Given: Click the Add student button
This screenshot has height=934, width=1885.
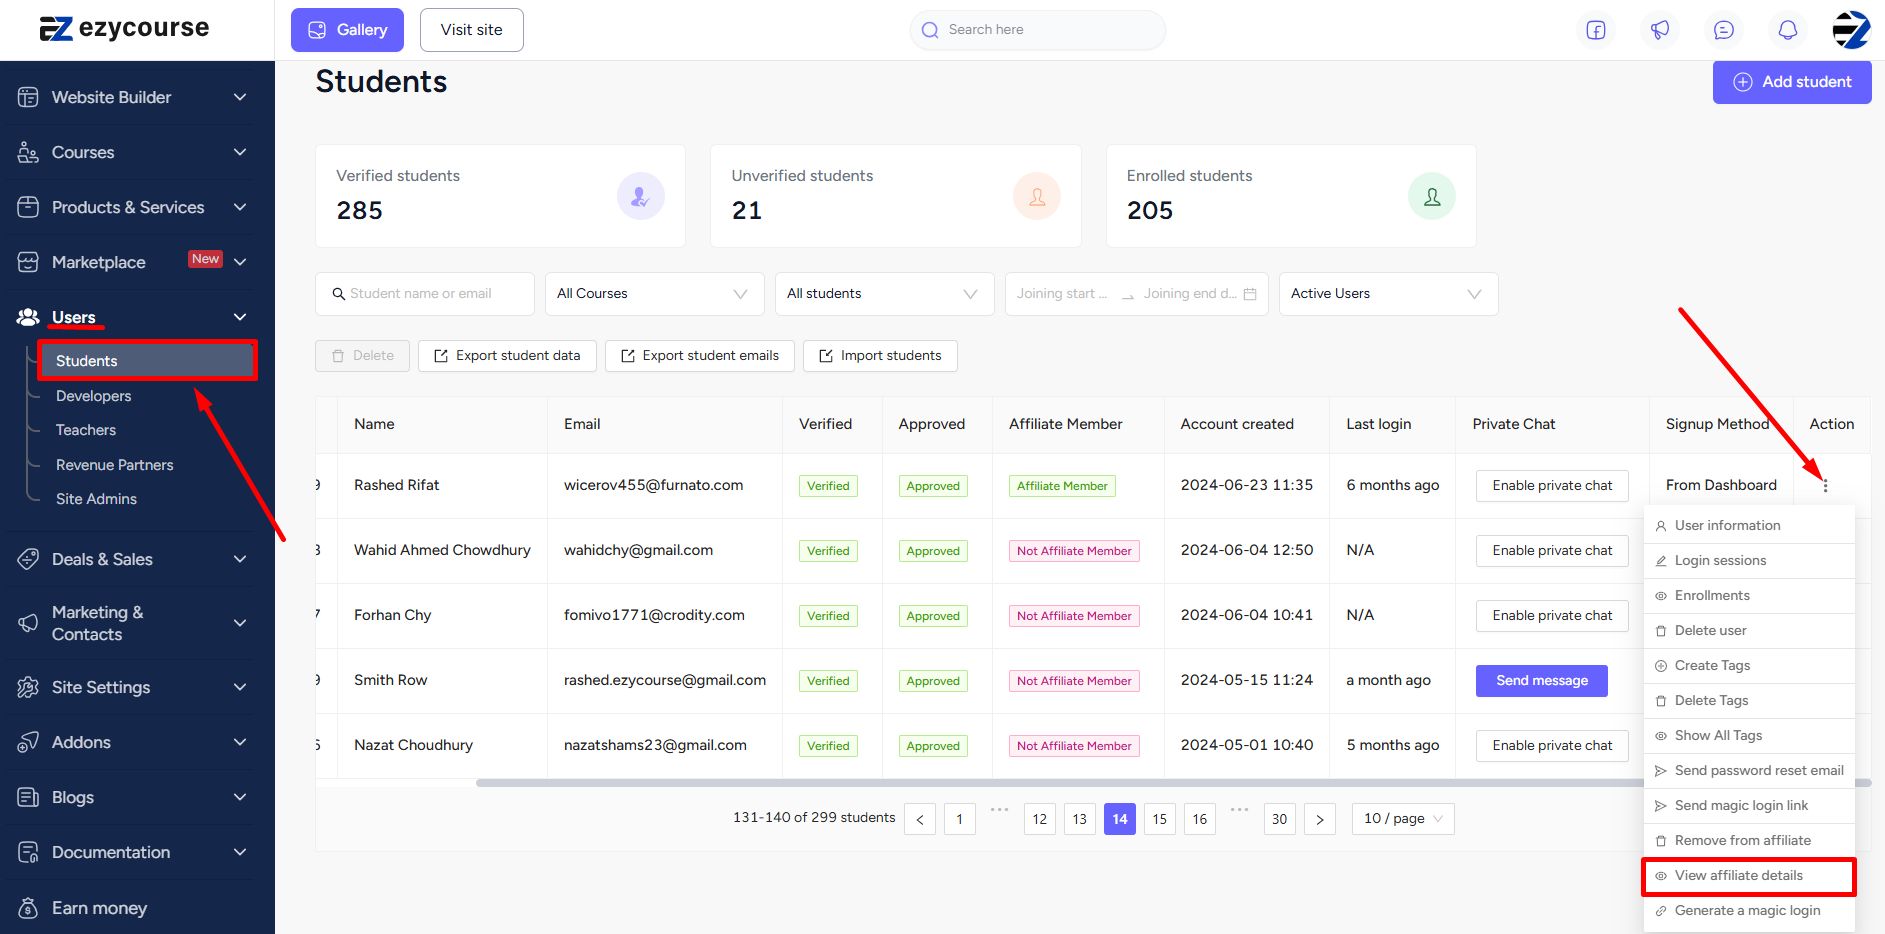Looking at the screenshot, I should tap(1792, 82).
